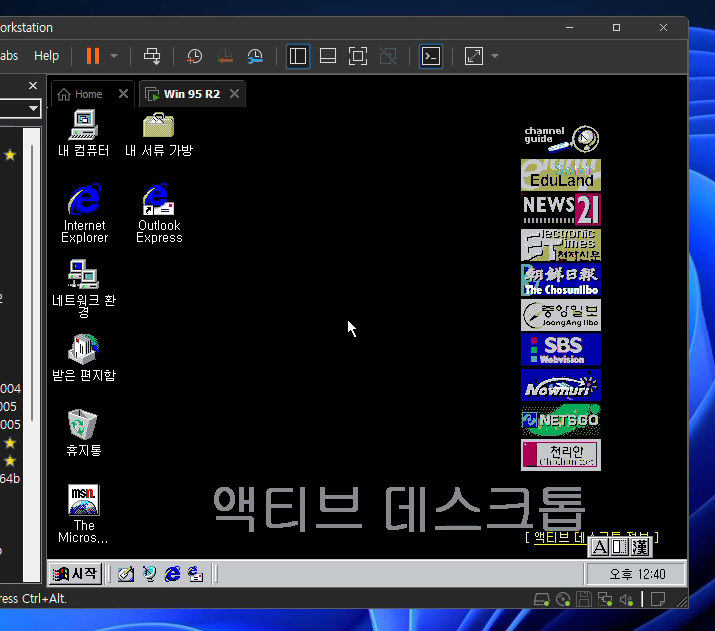715x631 pixels.
Task: Open the 천리안 Chollian channel
Action: click(x=561, y=455)
